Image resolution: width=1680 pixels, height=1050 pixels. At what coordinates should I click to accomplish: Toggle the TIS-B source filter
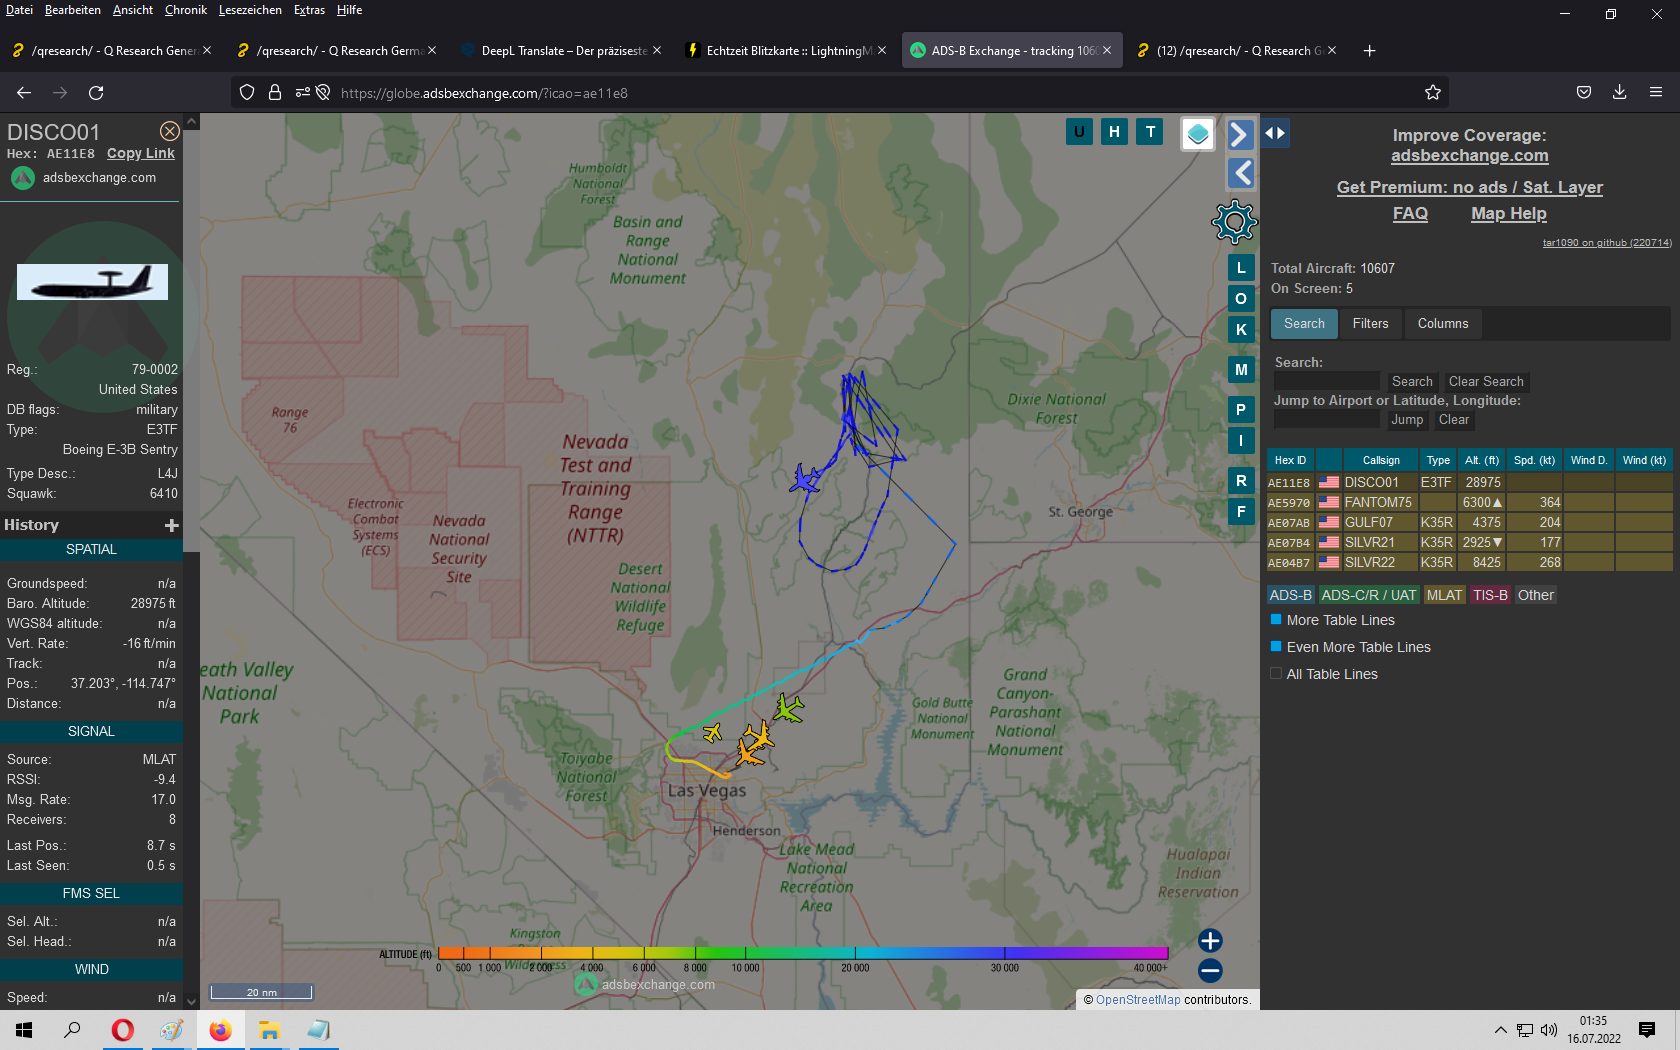1490,595
